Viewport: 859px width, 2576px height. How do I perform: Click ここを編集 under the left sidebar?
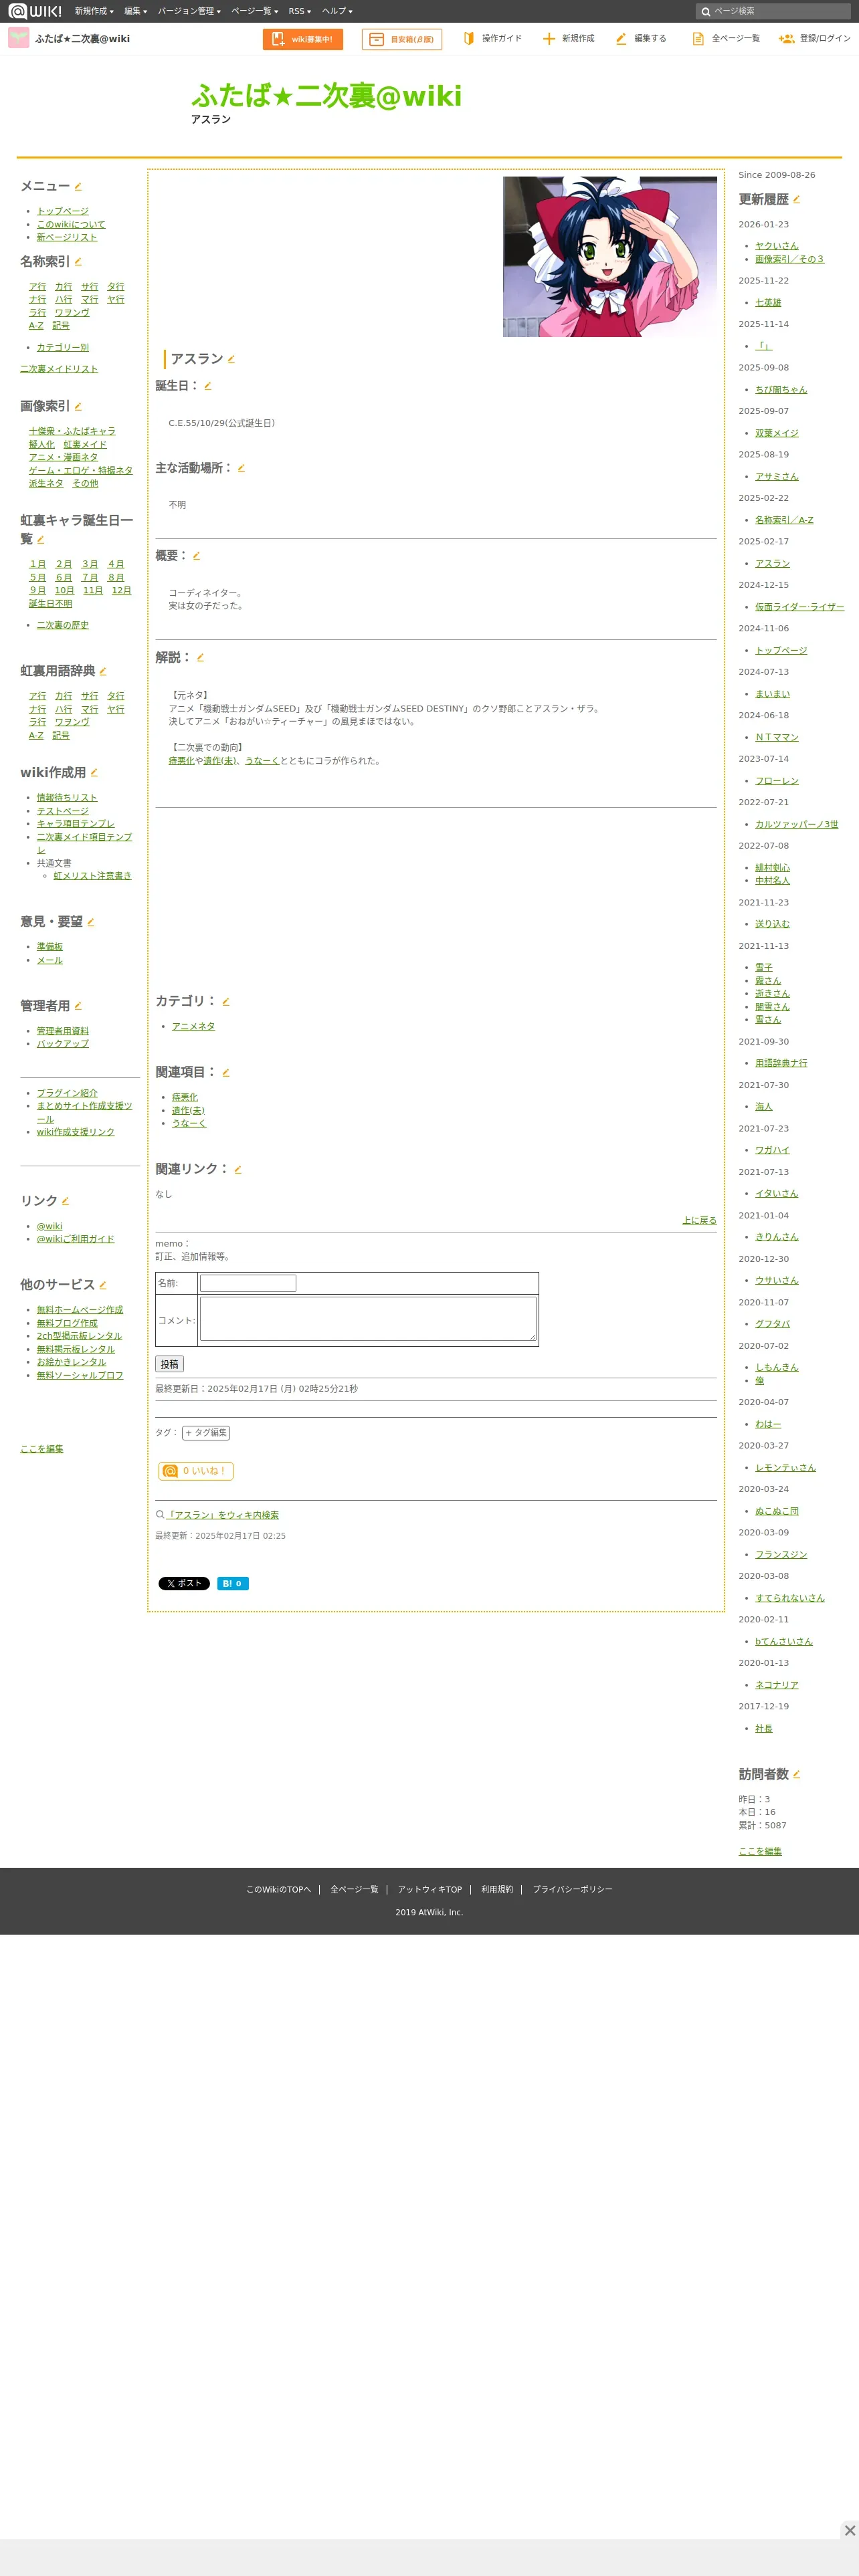click(42, 1449)
